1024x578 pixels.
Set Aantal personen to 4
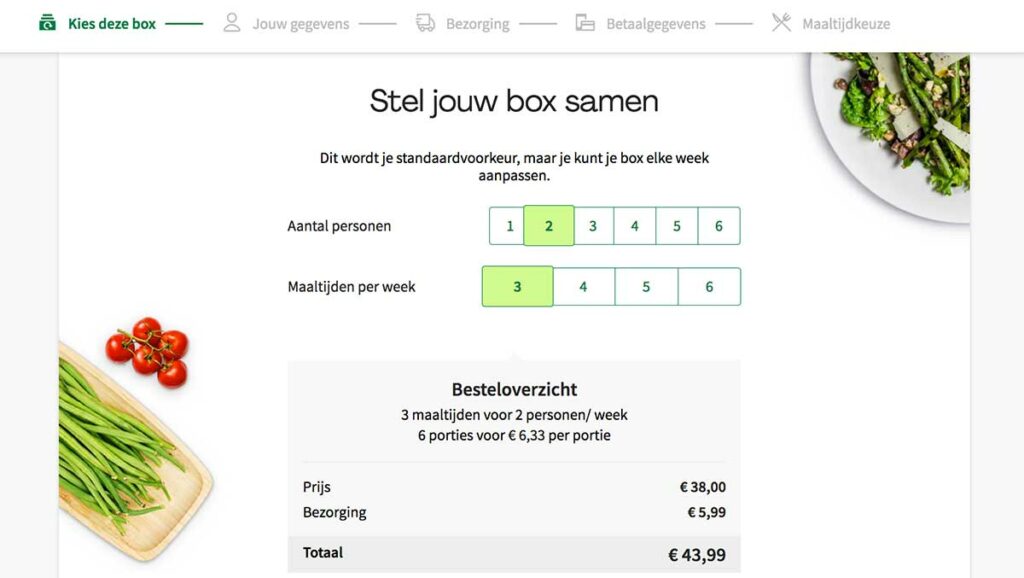635,226
